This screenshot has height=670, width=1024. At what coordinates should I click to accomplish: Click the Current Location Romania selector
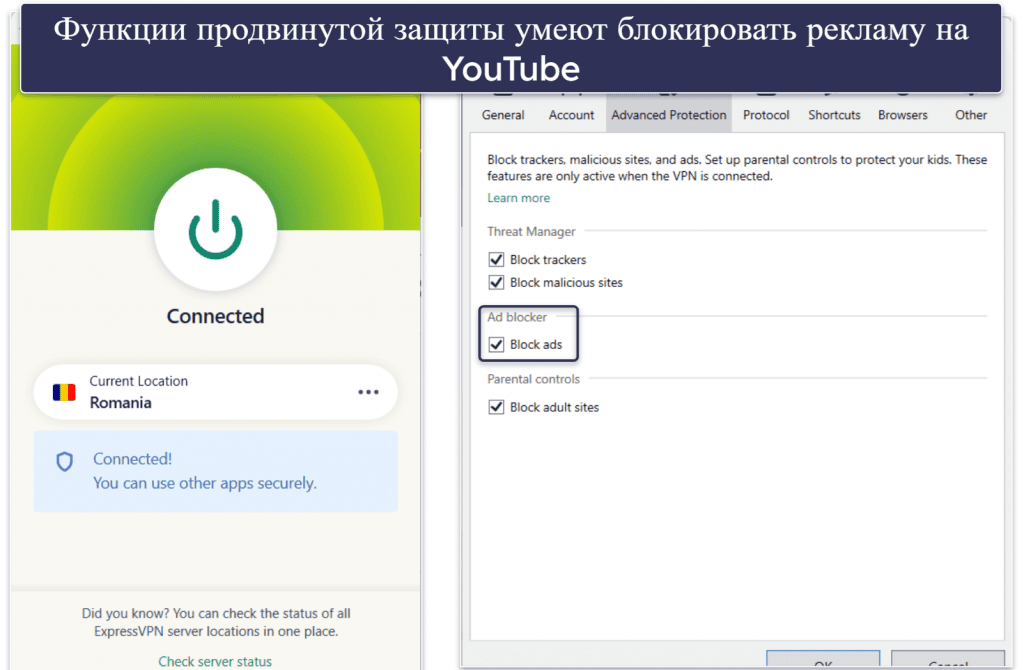[x=216, y=392]
